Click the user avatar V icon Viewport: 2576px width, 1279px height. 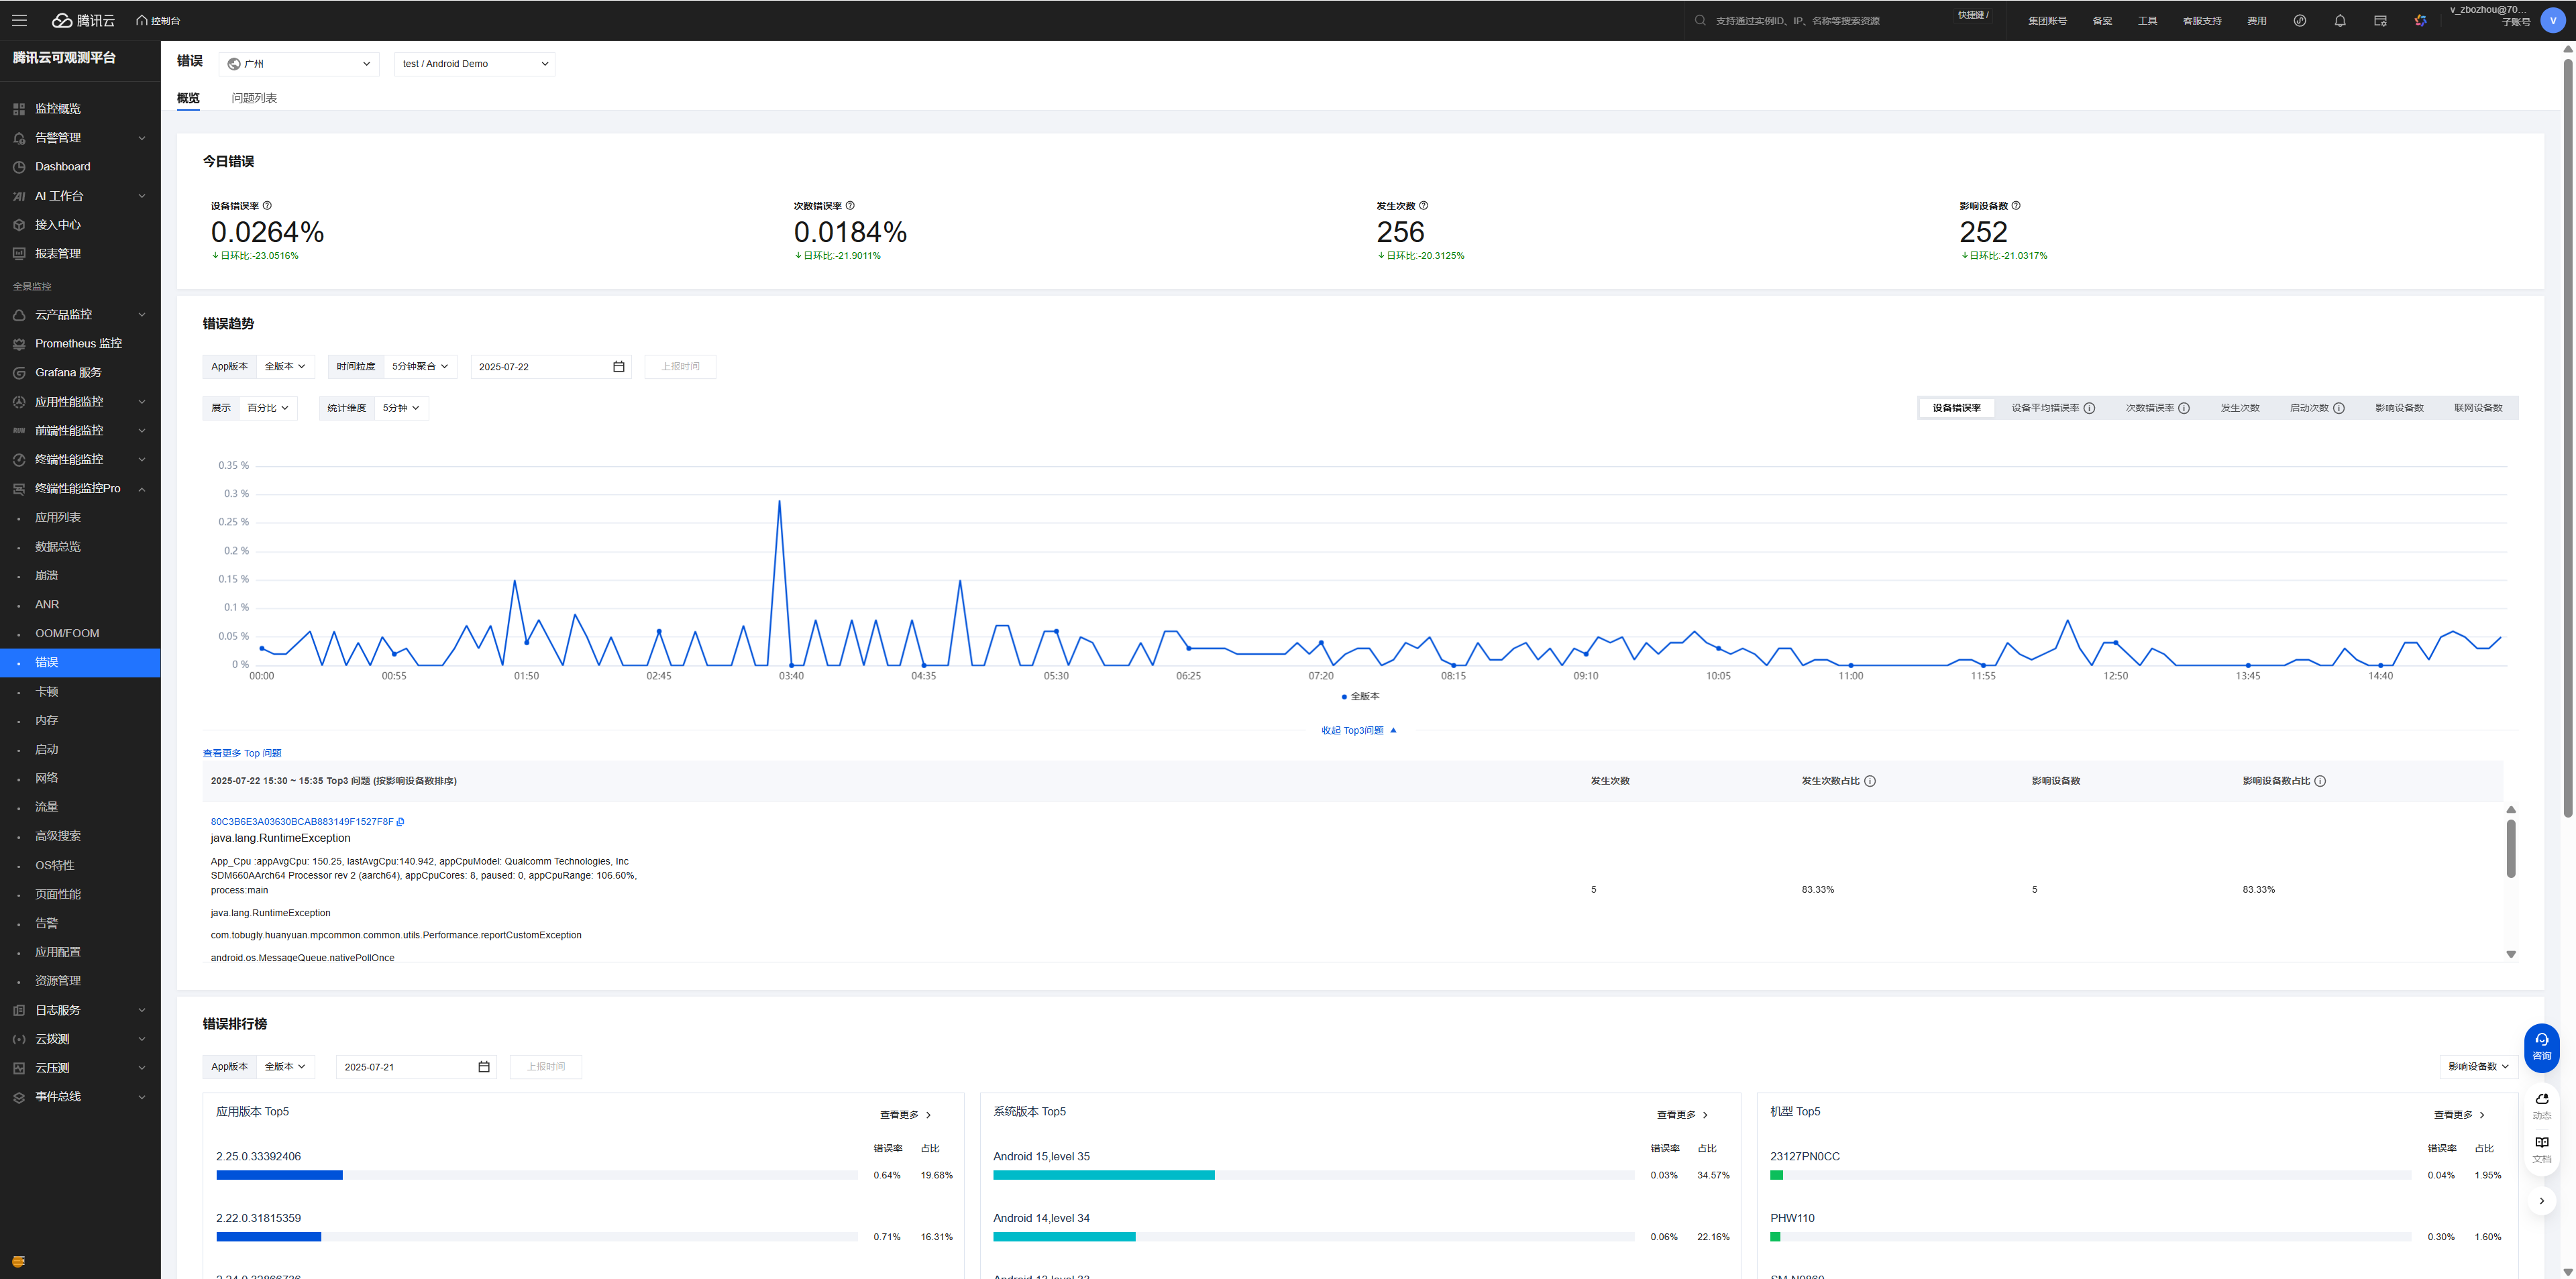point(2553,20)
